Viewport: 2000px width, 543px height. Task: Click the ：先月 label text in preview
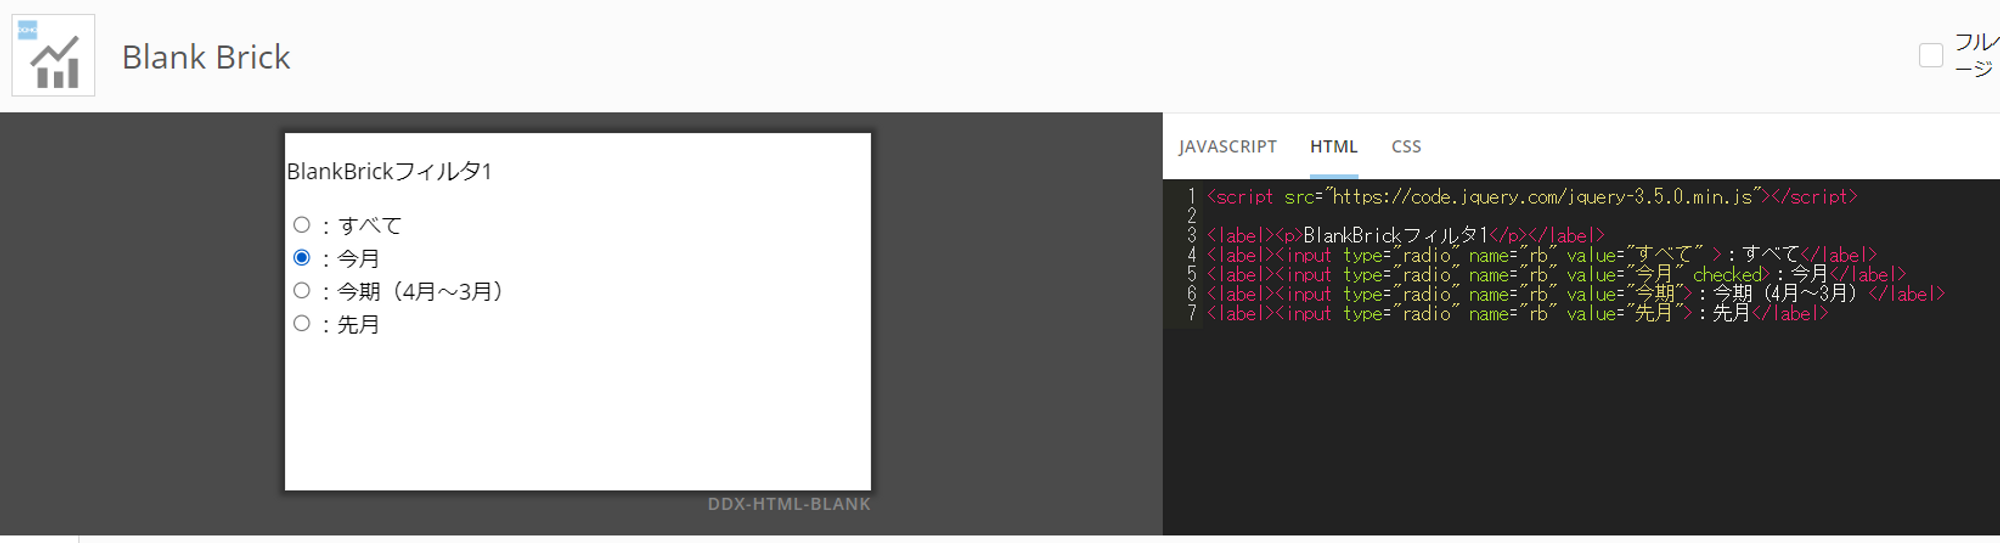pos(349,325)
